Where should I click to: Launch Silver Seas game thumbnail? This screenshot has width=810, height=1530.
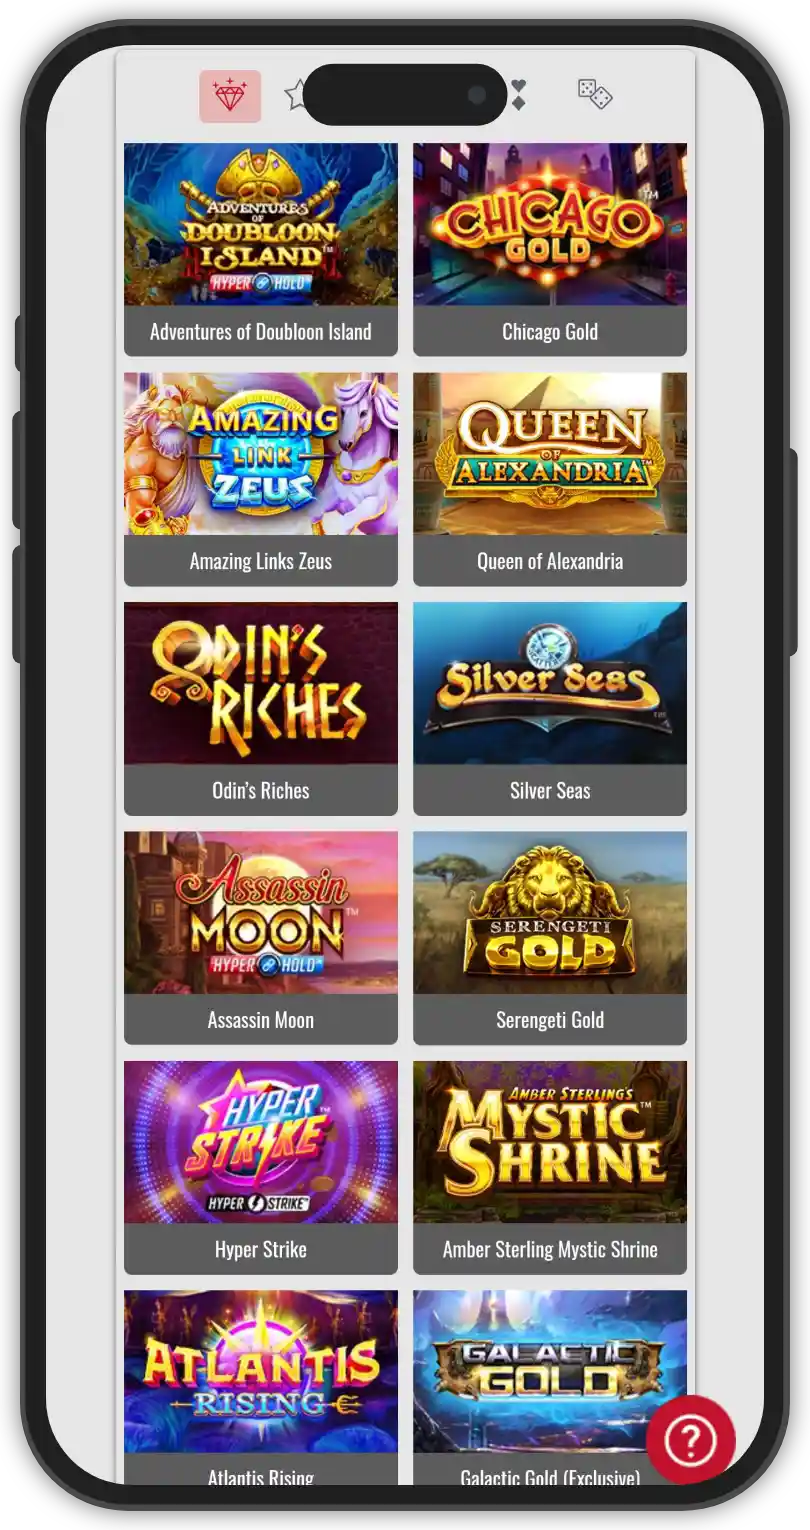550,683
